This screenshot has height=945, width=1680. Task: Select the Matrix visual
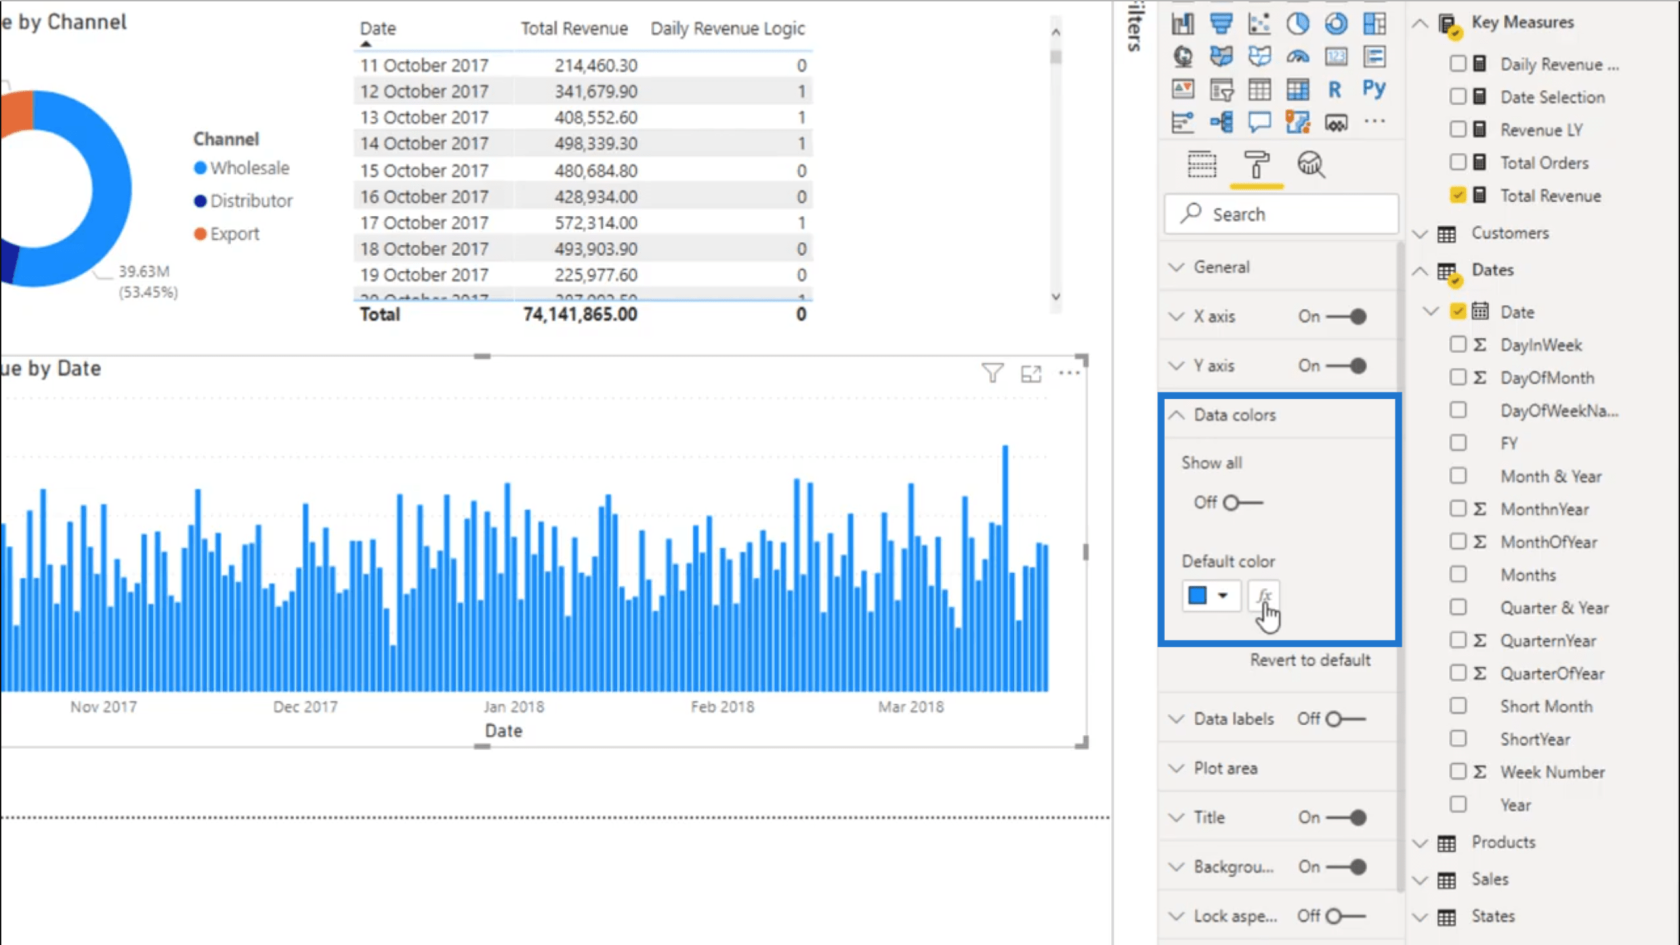pos(1297,89)
